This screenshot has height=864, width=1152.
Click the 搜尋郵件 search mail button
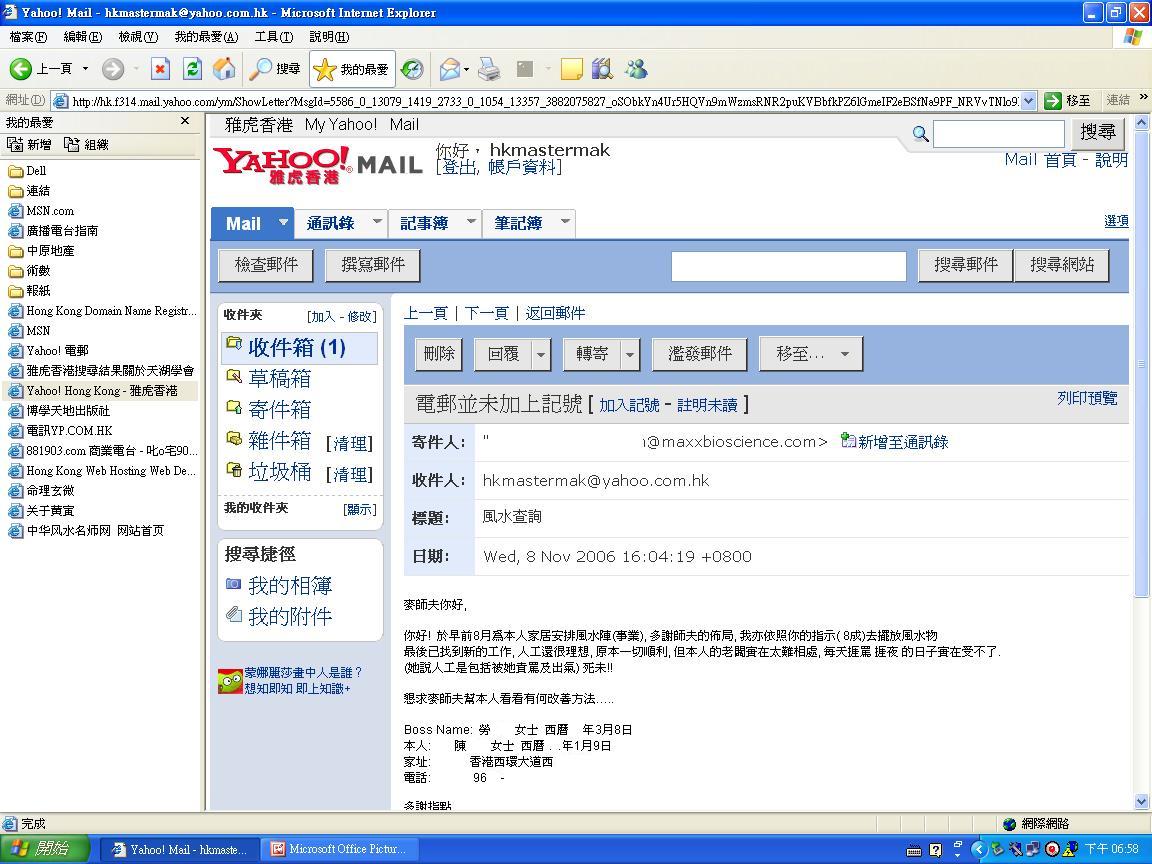click(x=965, y=265)
